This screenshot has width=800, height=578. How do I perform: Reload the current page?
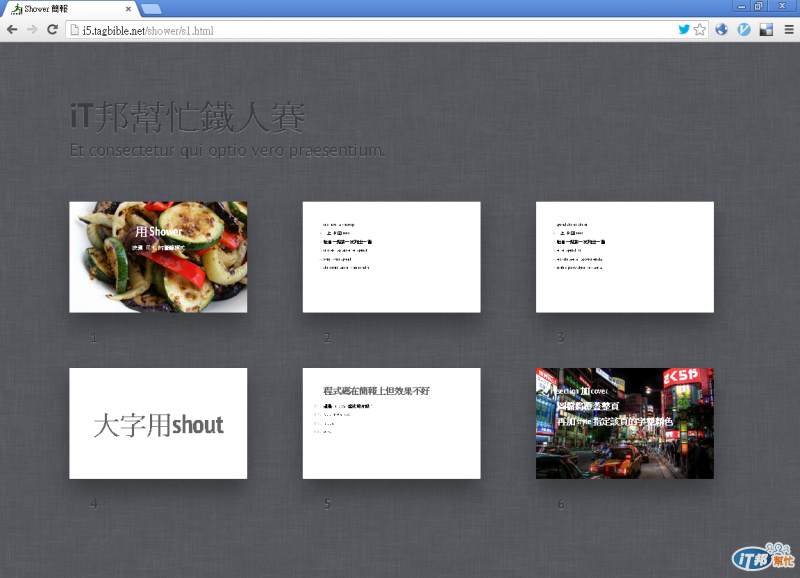pos(52,30)
